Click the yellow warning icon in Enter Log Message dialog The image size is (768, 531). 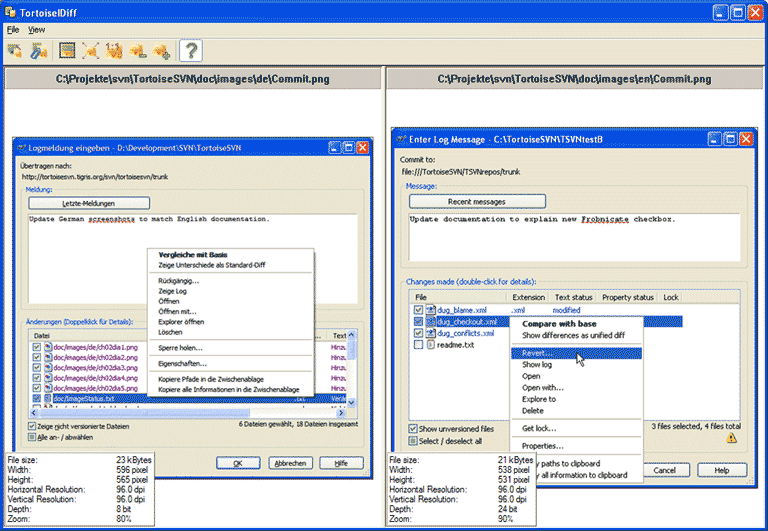pos(733,437)
